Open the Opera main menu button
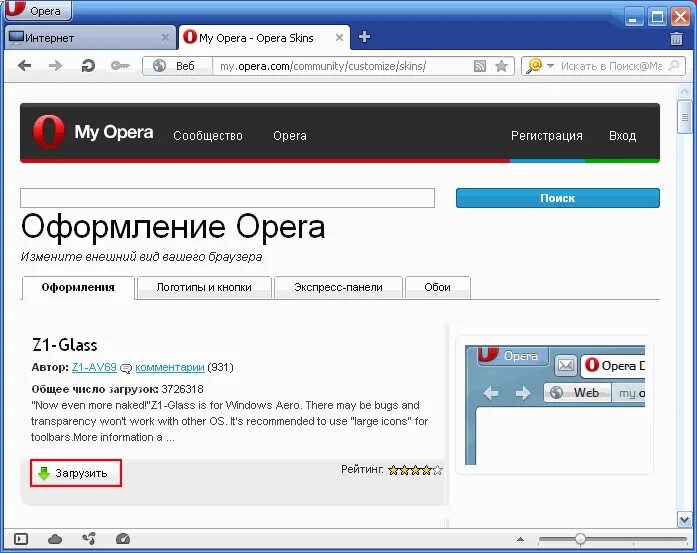697x553 pixels. tap(37, 10)
